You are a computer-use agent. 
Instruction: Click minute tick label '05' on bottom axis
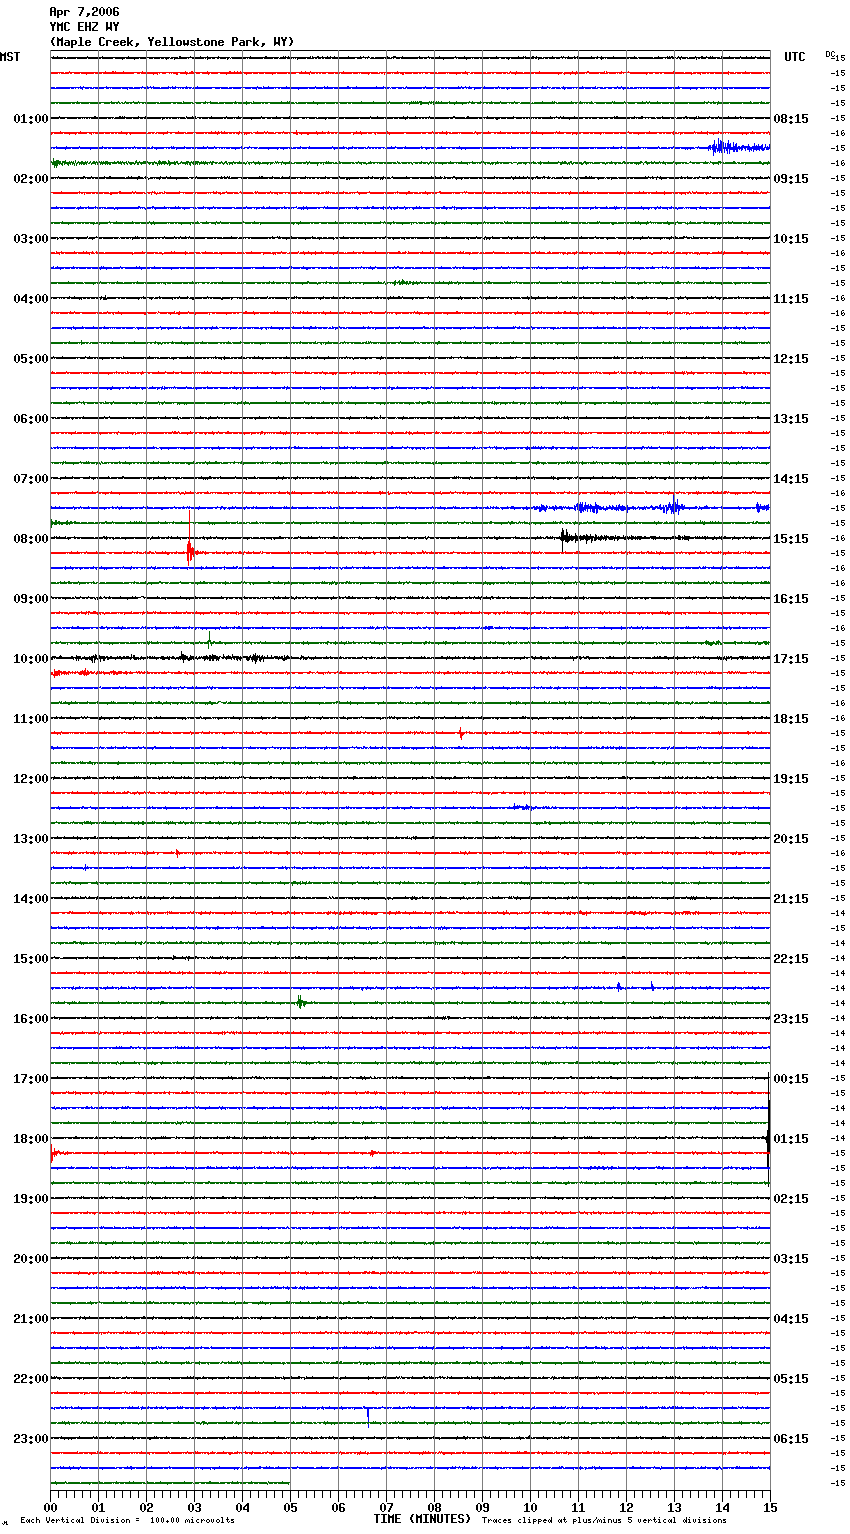pyautogui.click(x=290, y=1507)
